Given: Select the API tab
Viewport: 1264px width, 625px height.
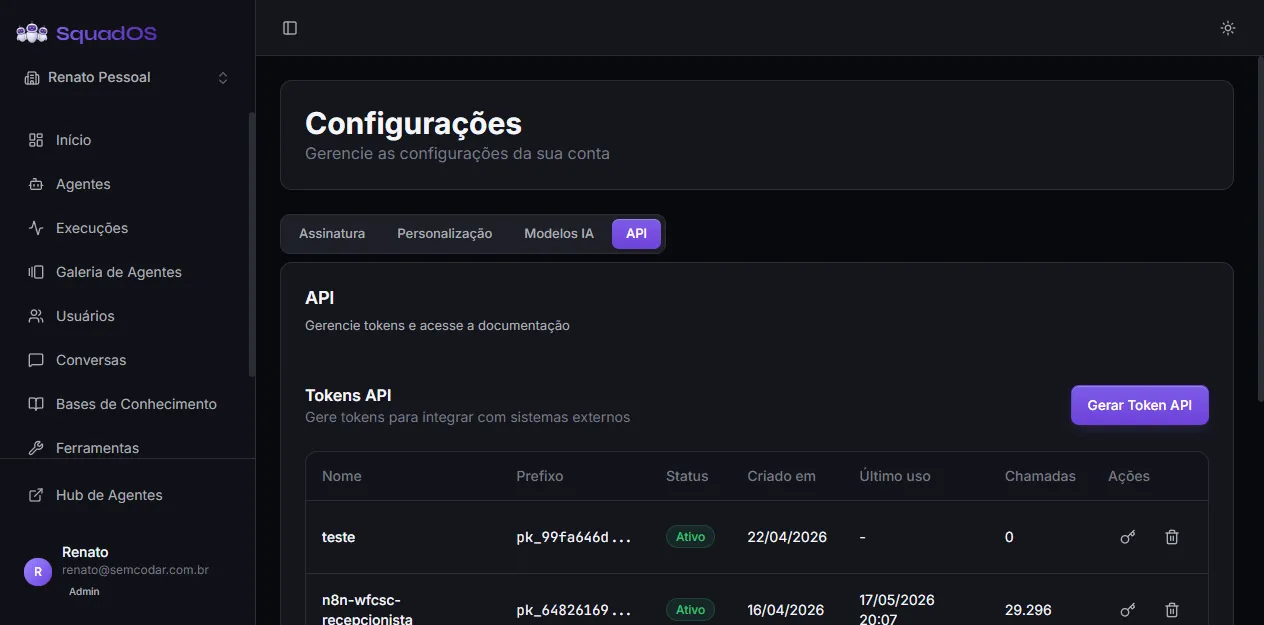Looking at the screenshot, I should [x=636, y=233].
